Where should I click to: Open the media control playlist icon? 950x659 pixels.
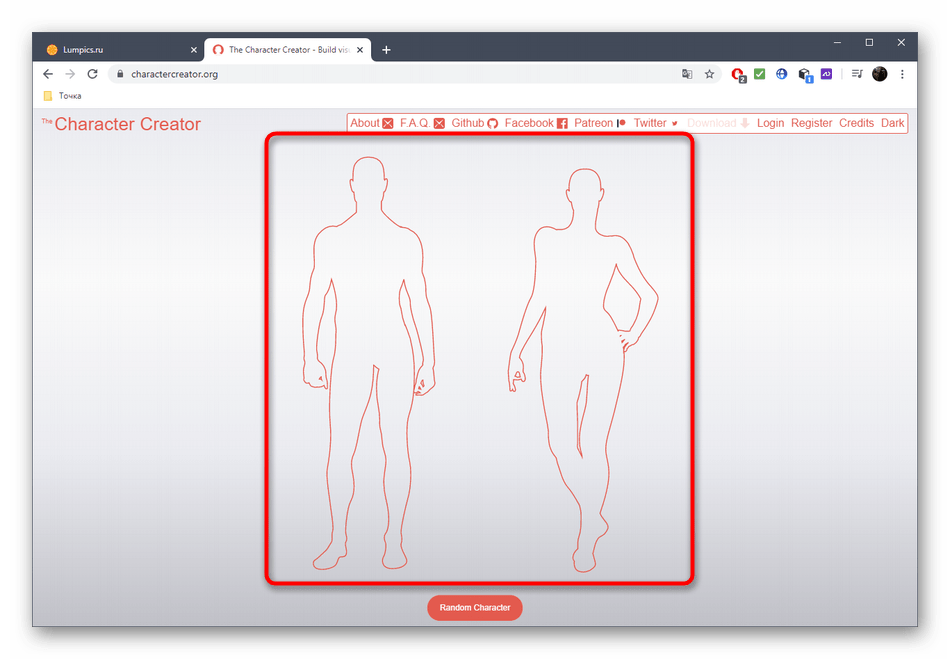tap(857, 74)
